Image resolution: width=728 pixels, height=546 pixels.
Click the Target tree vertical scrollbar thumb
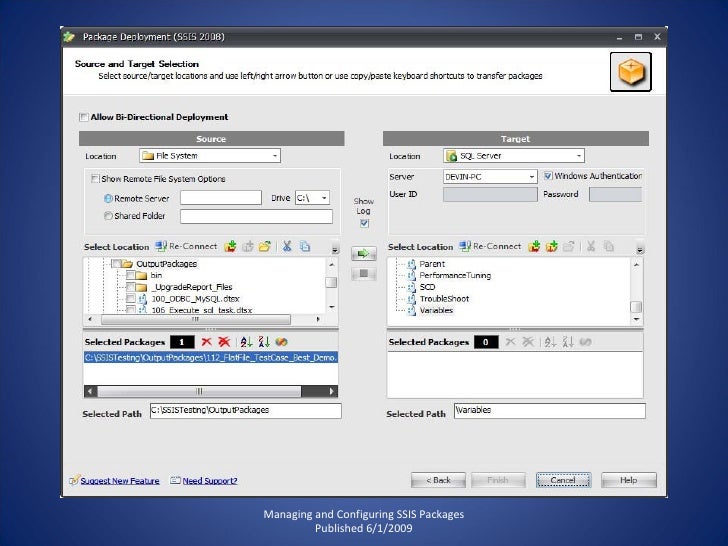(637, 307)
